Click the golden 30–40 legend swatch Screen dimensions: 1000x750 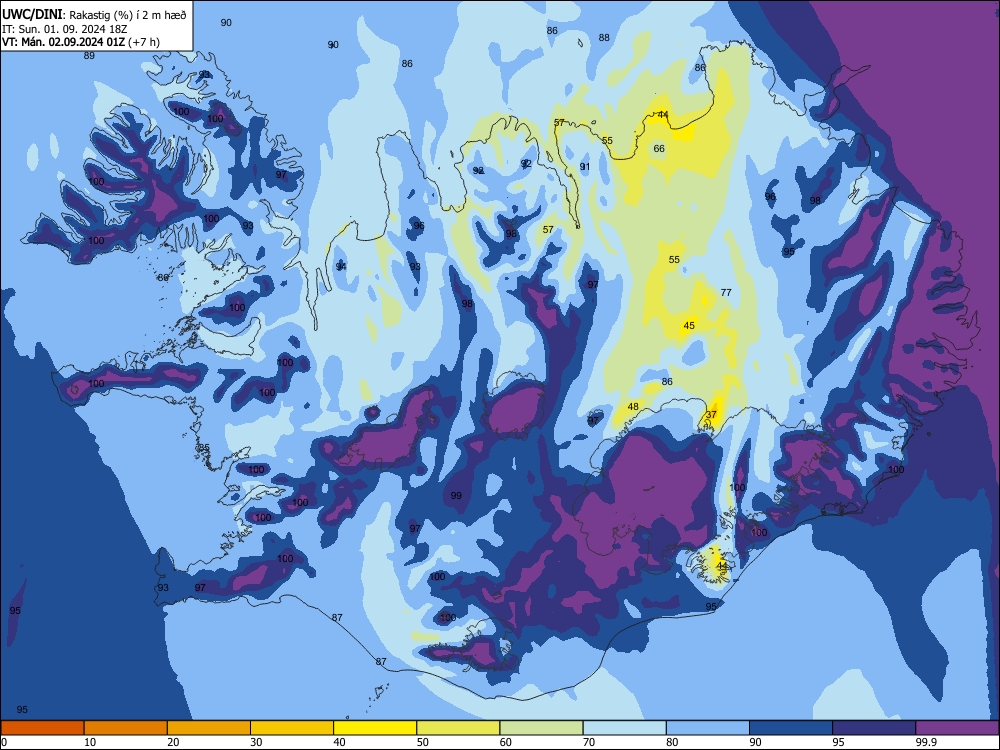click(x=292, y=728)
